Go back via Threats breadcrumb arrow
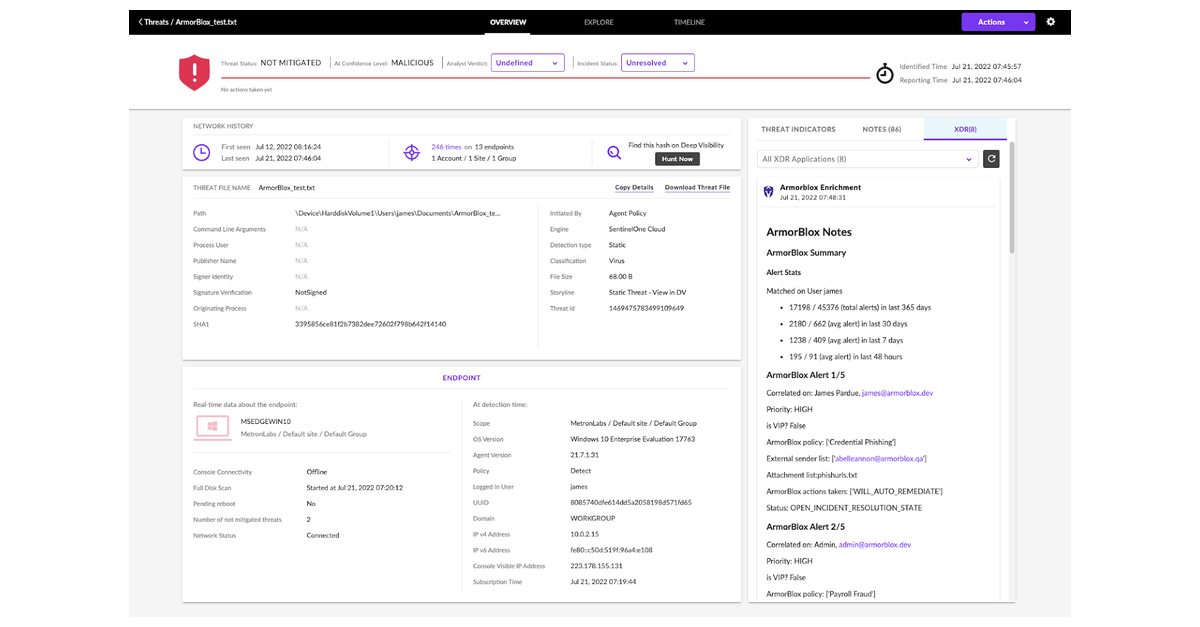This screenshot has width=1200, height=627. (x=141, y=22)
